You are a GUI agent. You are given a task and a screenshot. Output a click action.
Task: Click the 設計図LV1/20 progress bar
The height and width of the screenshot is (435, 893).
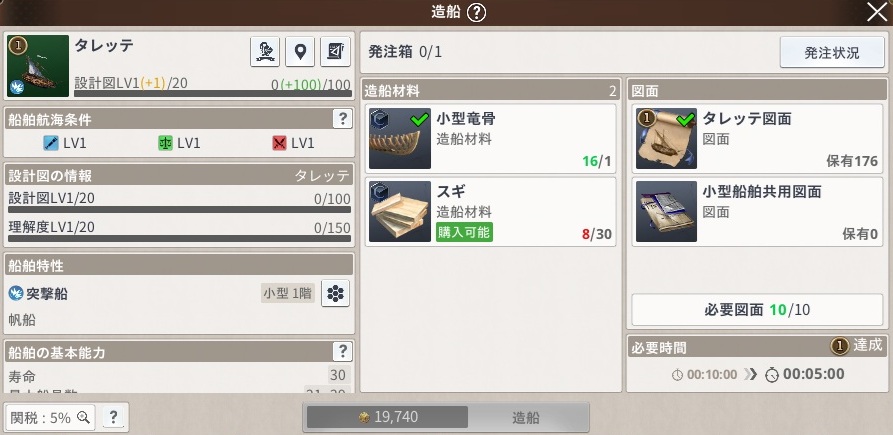click(x=179, y=210)
